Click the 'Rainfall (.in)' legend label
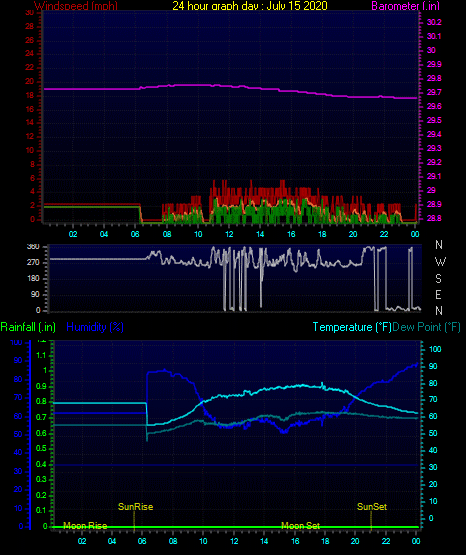Screen dimensions: 466x555 click(28, 327)
